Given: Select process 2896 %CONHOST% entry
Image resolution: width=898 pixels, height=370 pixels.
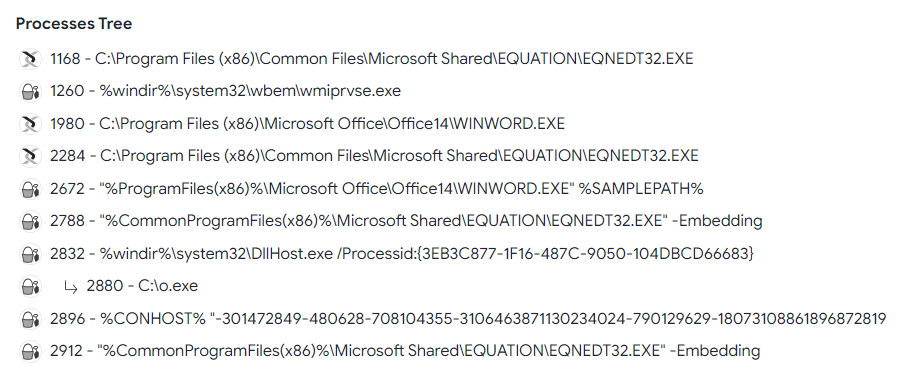Looking at the screenshot, I should (x=468, y=318).
